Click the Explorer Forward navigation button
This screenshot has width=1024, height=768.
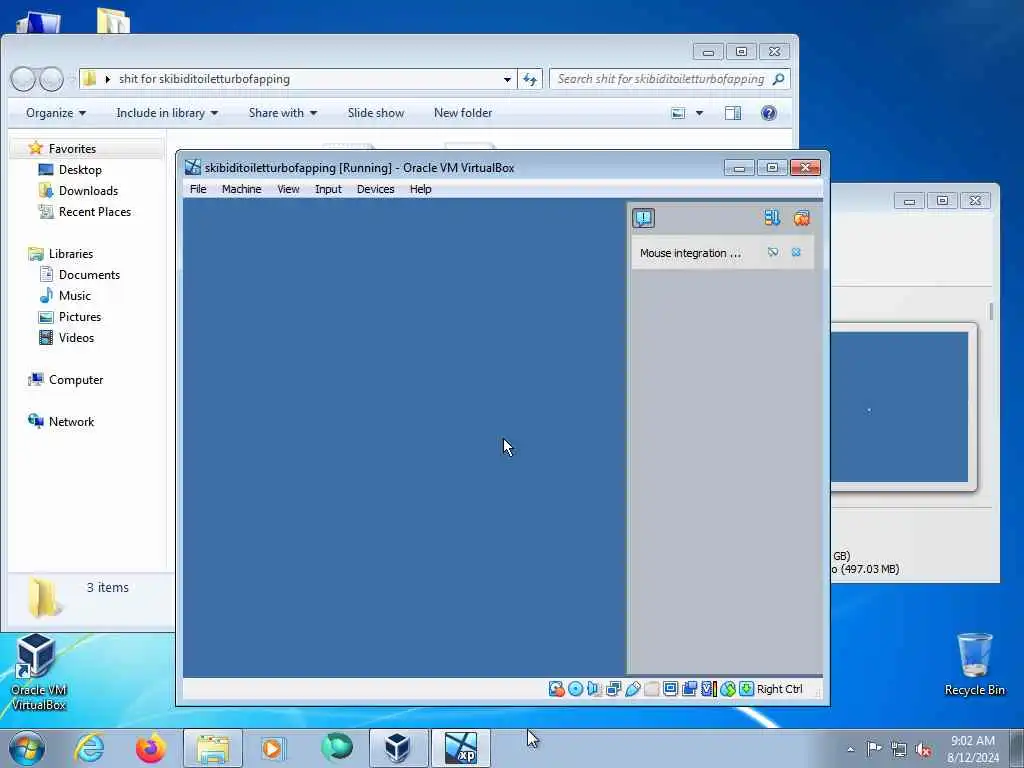click(51, 79)
